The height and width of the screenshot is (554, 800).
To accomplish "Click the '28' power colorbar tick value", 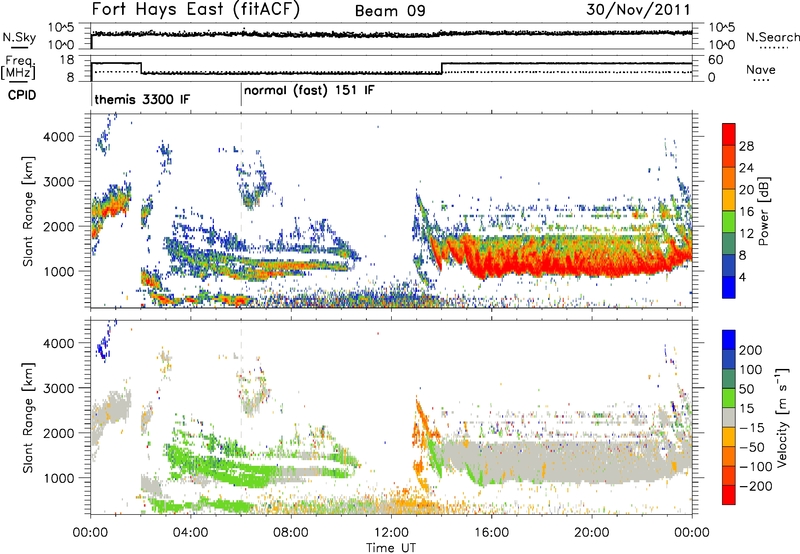I will (746, 146).
